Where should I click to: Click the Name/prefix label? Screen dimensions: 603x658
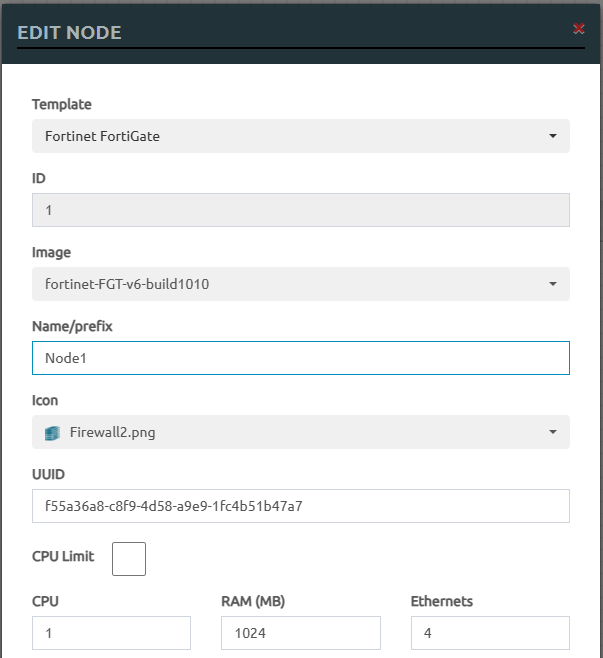(72, 326)
